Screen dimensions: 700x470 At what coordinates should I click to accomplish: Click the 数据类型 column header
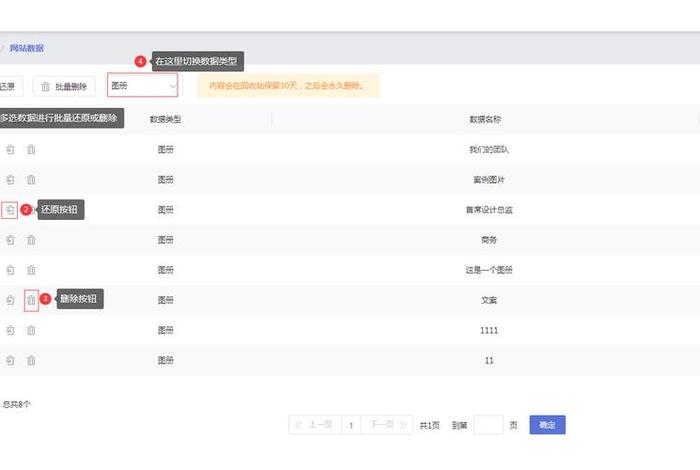pos(166,119)
